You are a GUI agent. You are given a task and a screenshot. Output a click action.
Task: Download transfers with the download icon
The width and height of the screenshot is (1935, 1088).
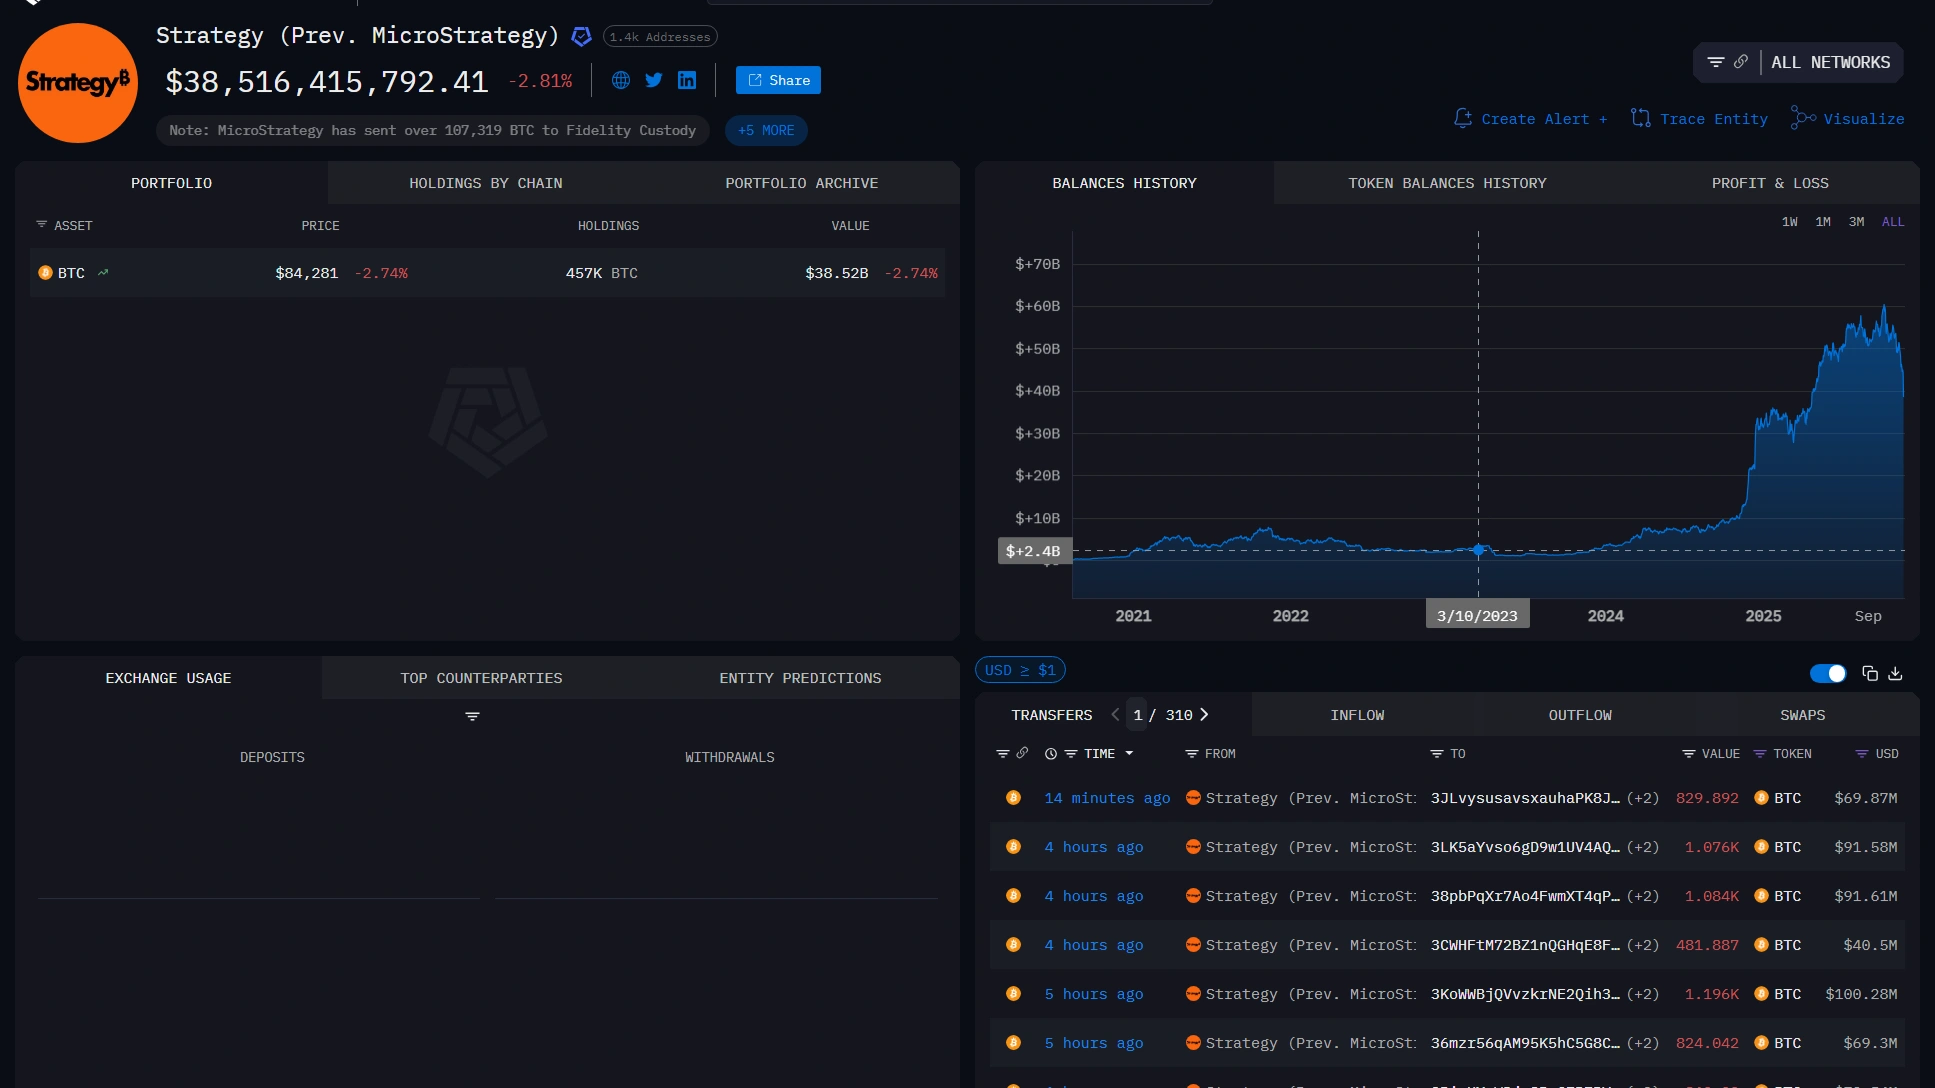[x=1895, y=674]
